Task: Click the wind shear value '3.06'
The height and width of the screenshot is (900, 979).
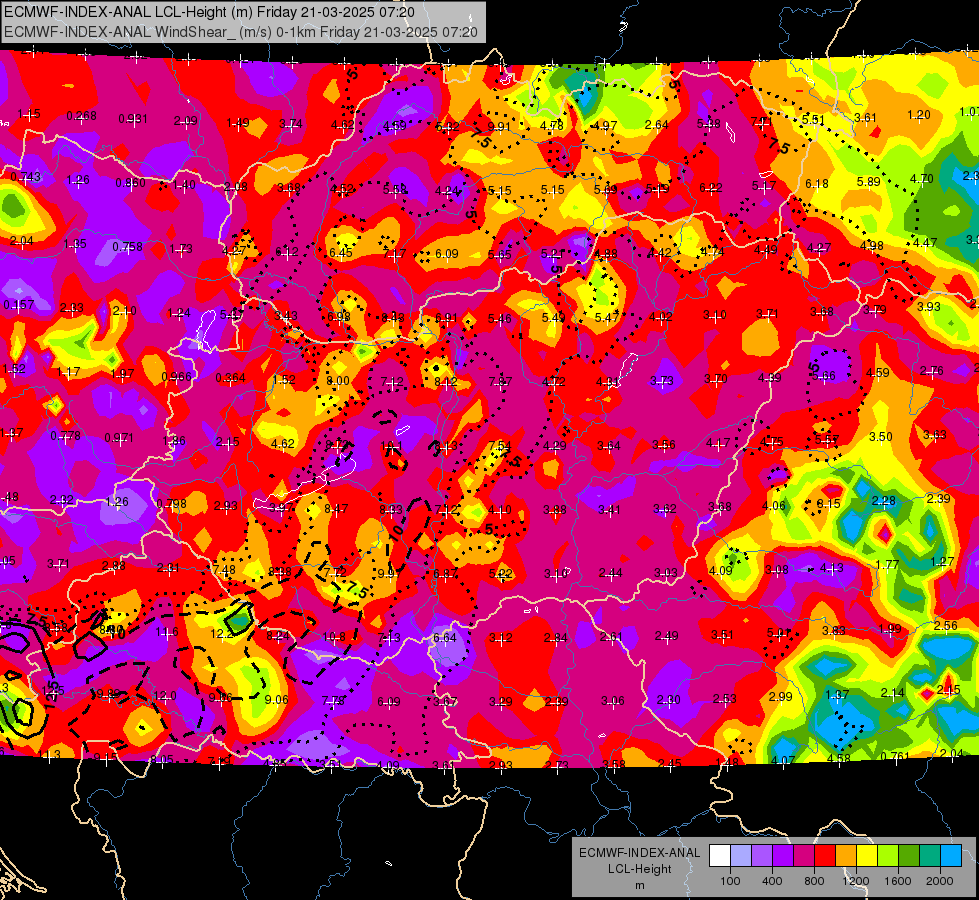Action: 612,700
